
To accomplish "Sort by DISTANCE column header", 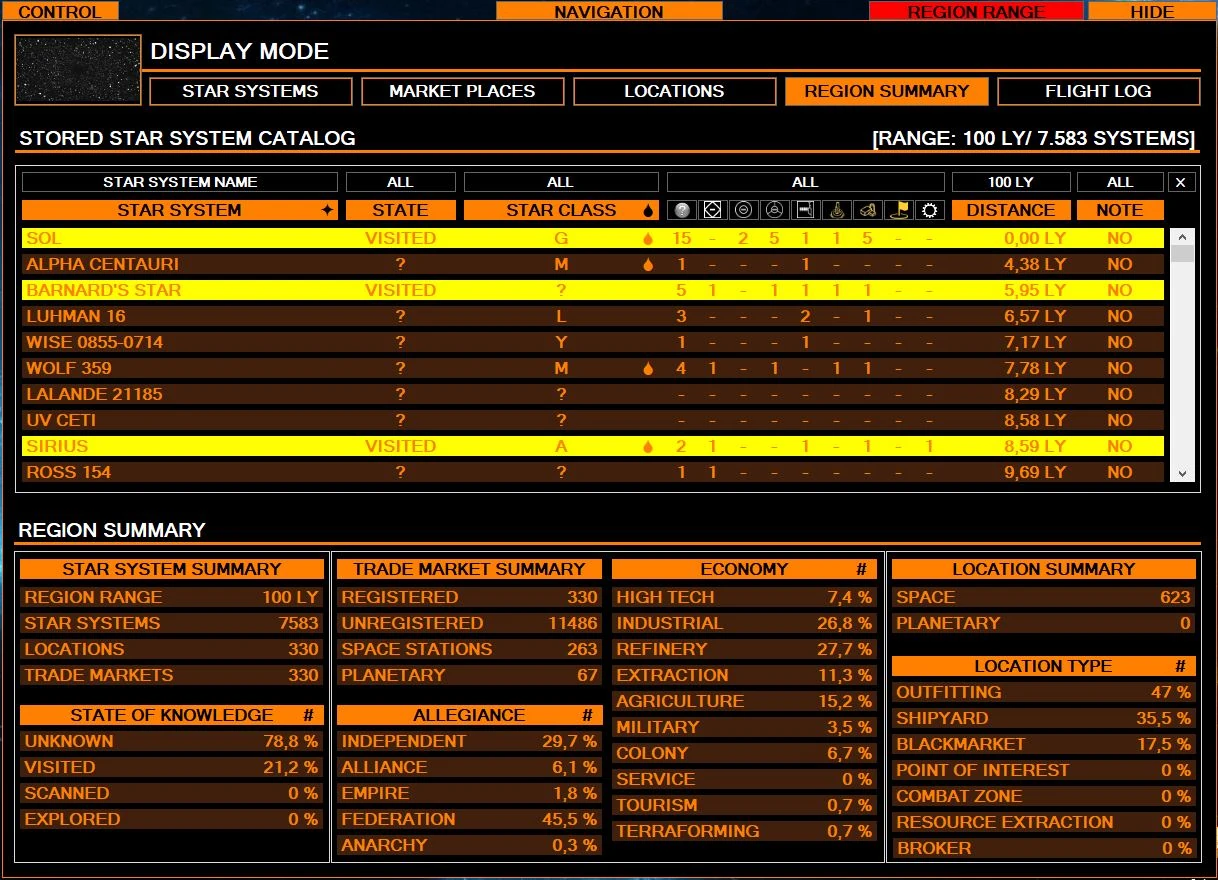I will [1011, 210].
